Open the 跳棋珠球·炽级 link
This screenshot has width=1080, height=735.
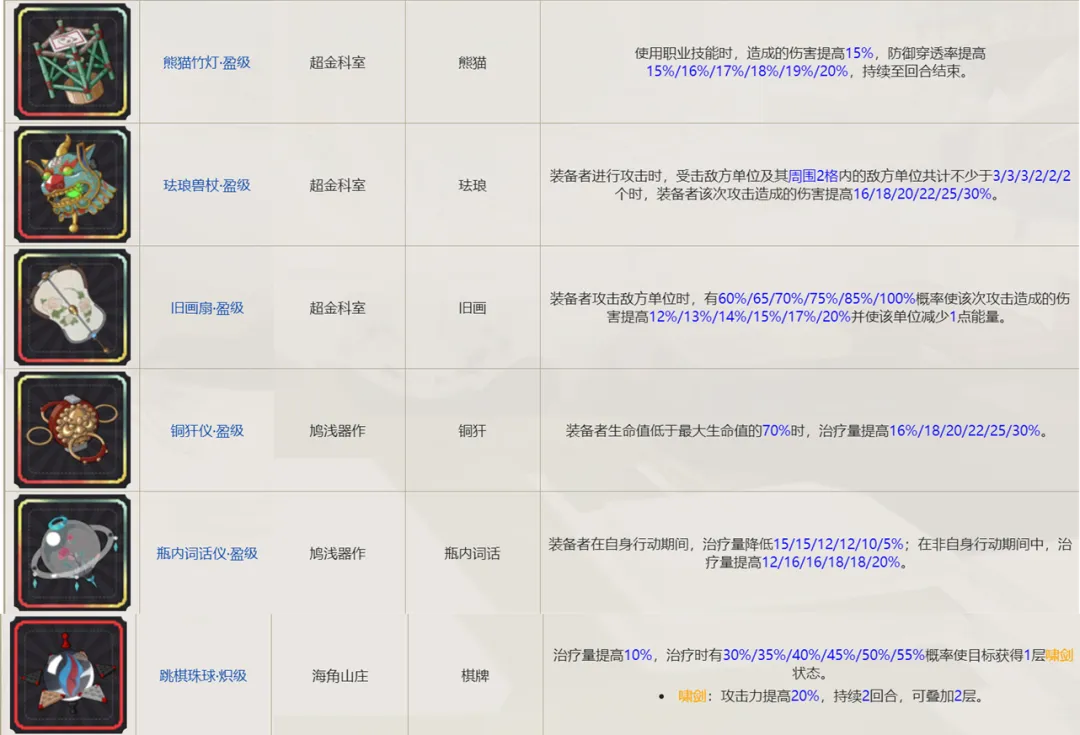[203, 675]
